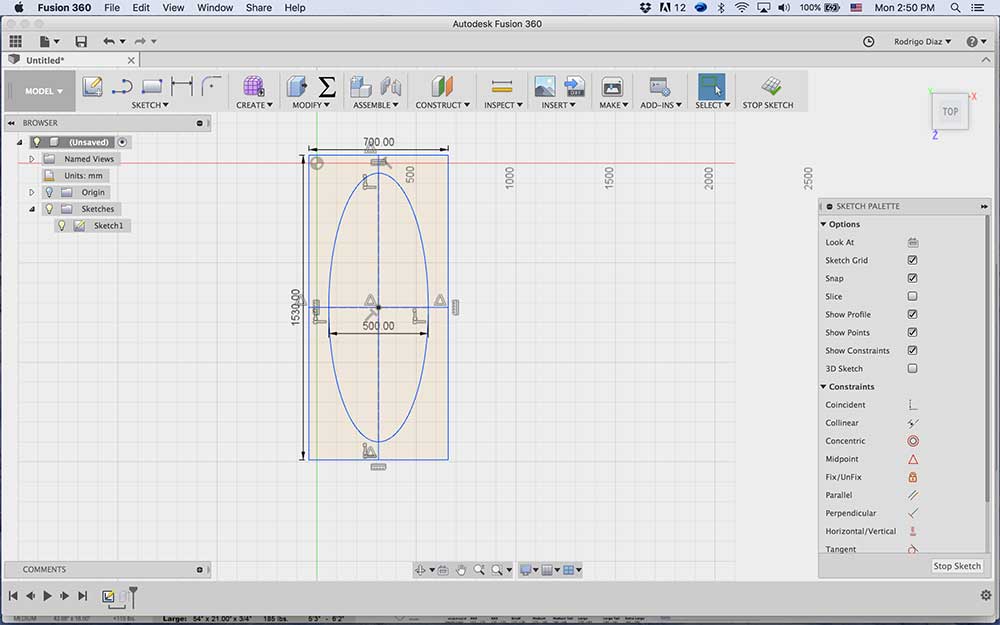Image resolution: width=1000 pixels, height=625 pixels.
Task: Collapse the Constraints section in palette
Action: [x=823, y=387]
